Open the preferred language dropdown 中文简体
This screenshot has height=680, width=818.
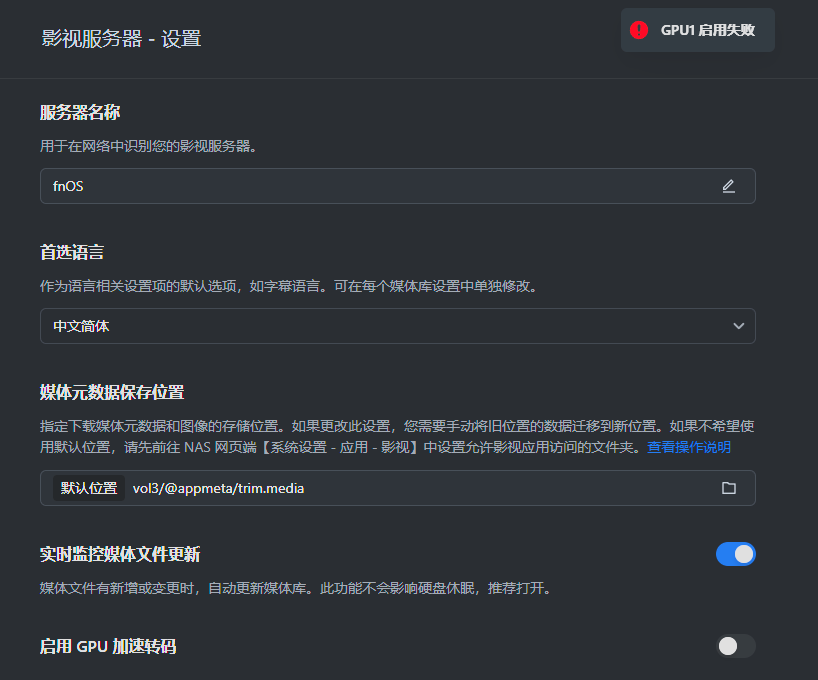click(x=398, y=326)
